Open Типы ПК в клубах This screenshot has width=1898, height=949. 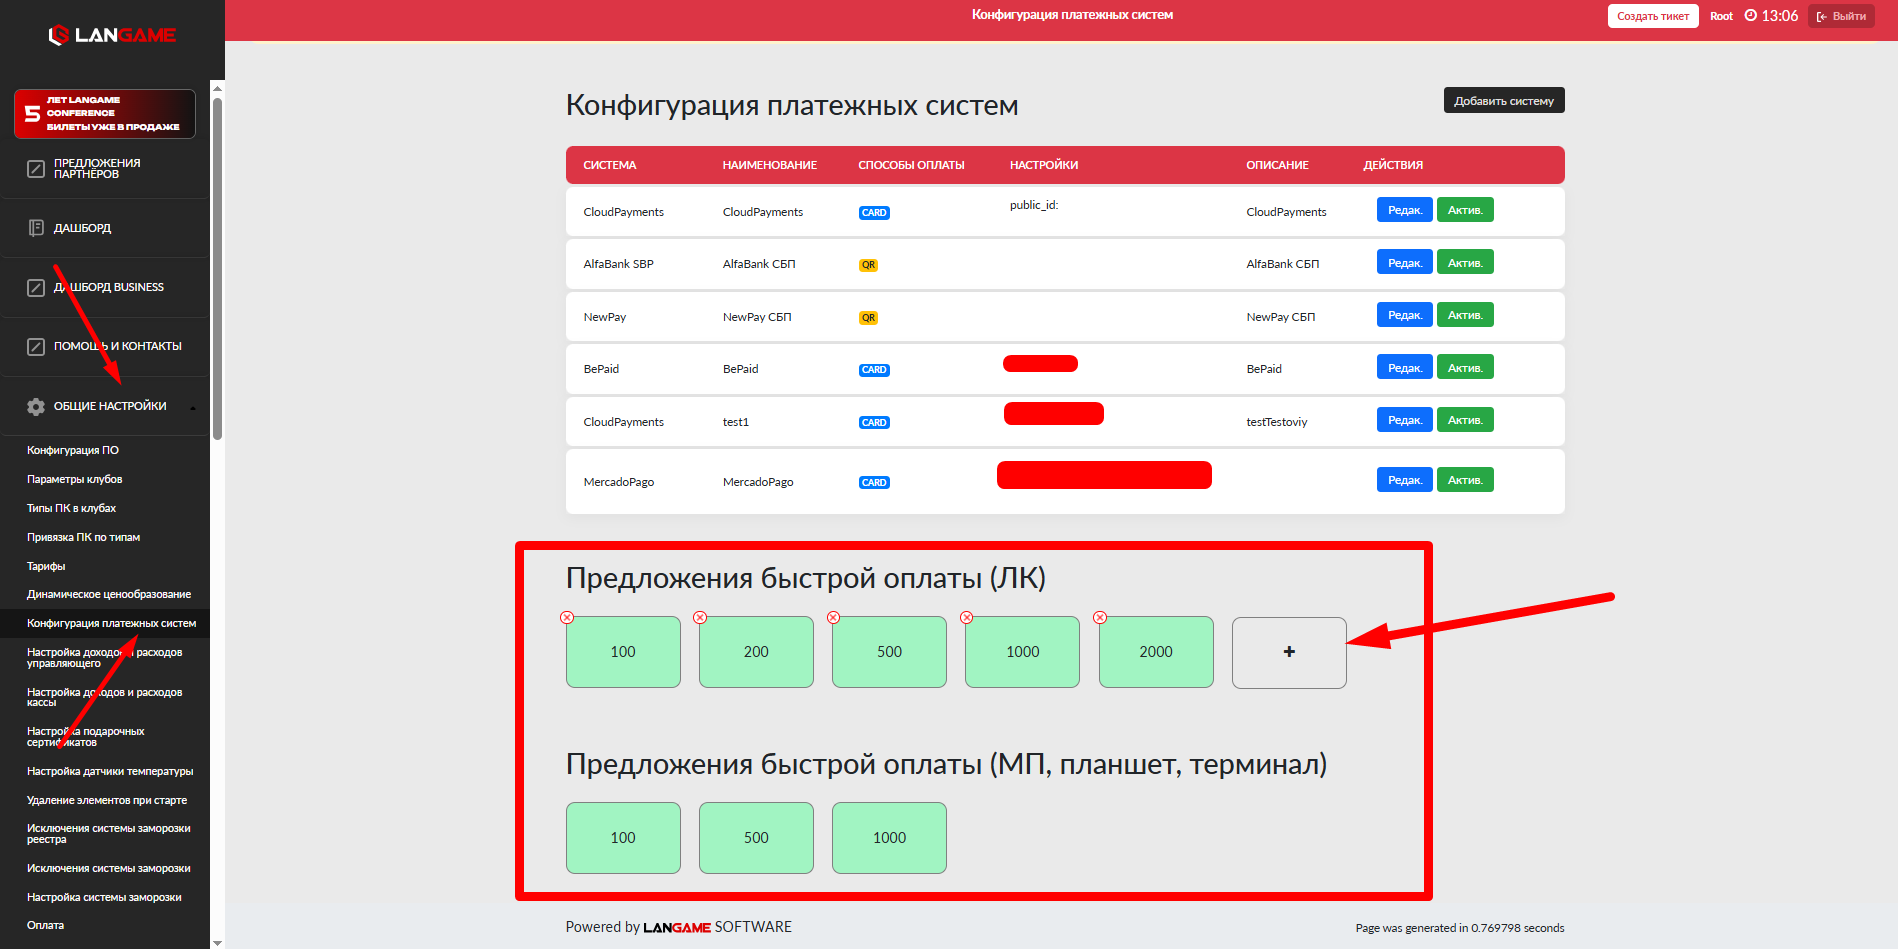click(x=72, y=508)
